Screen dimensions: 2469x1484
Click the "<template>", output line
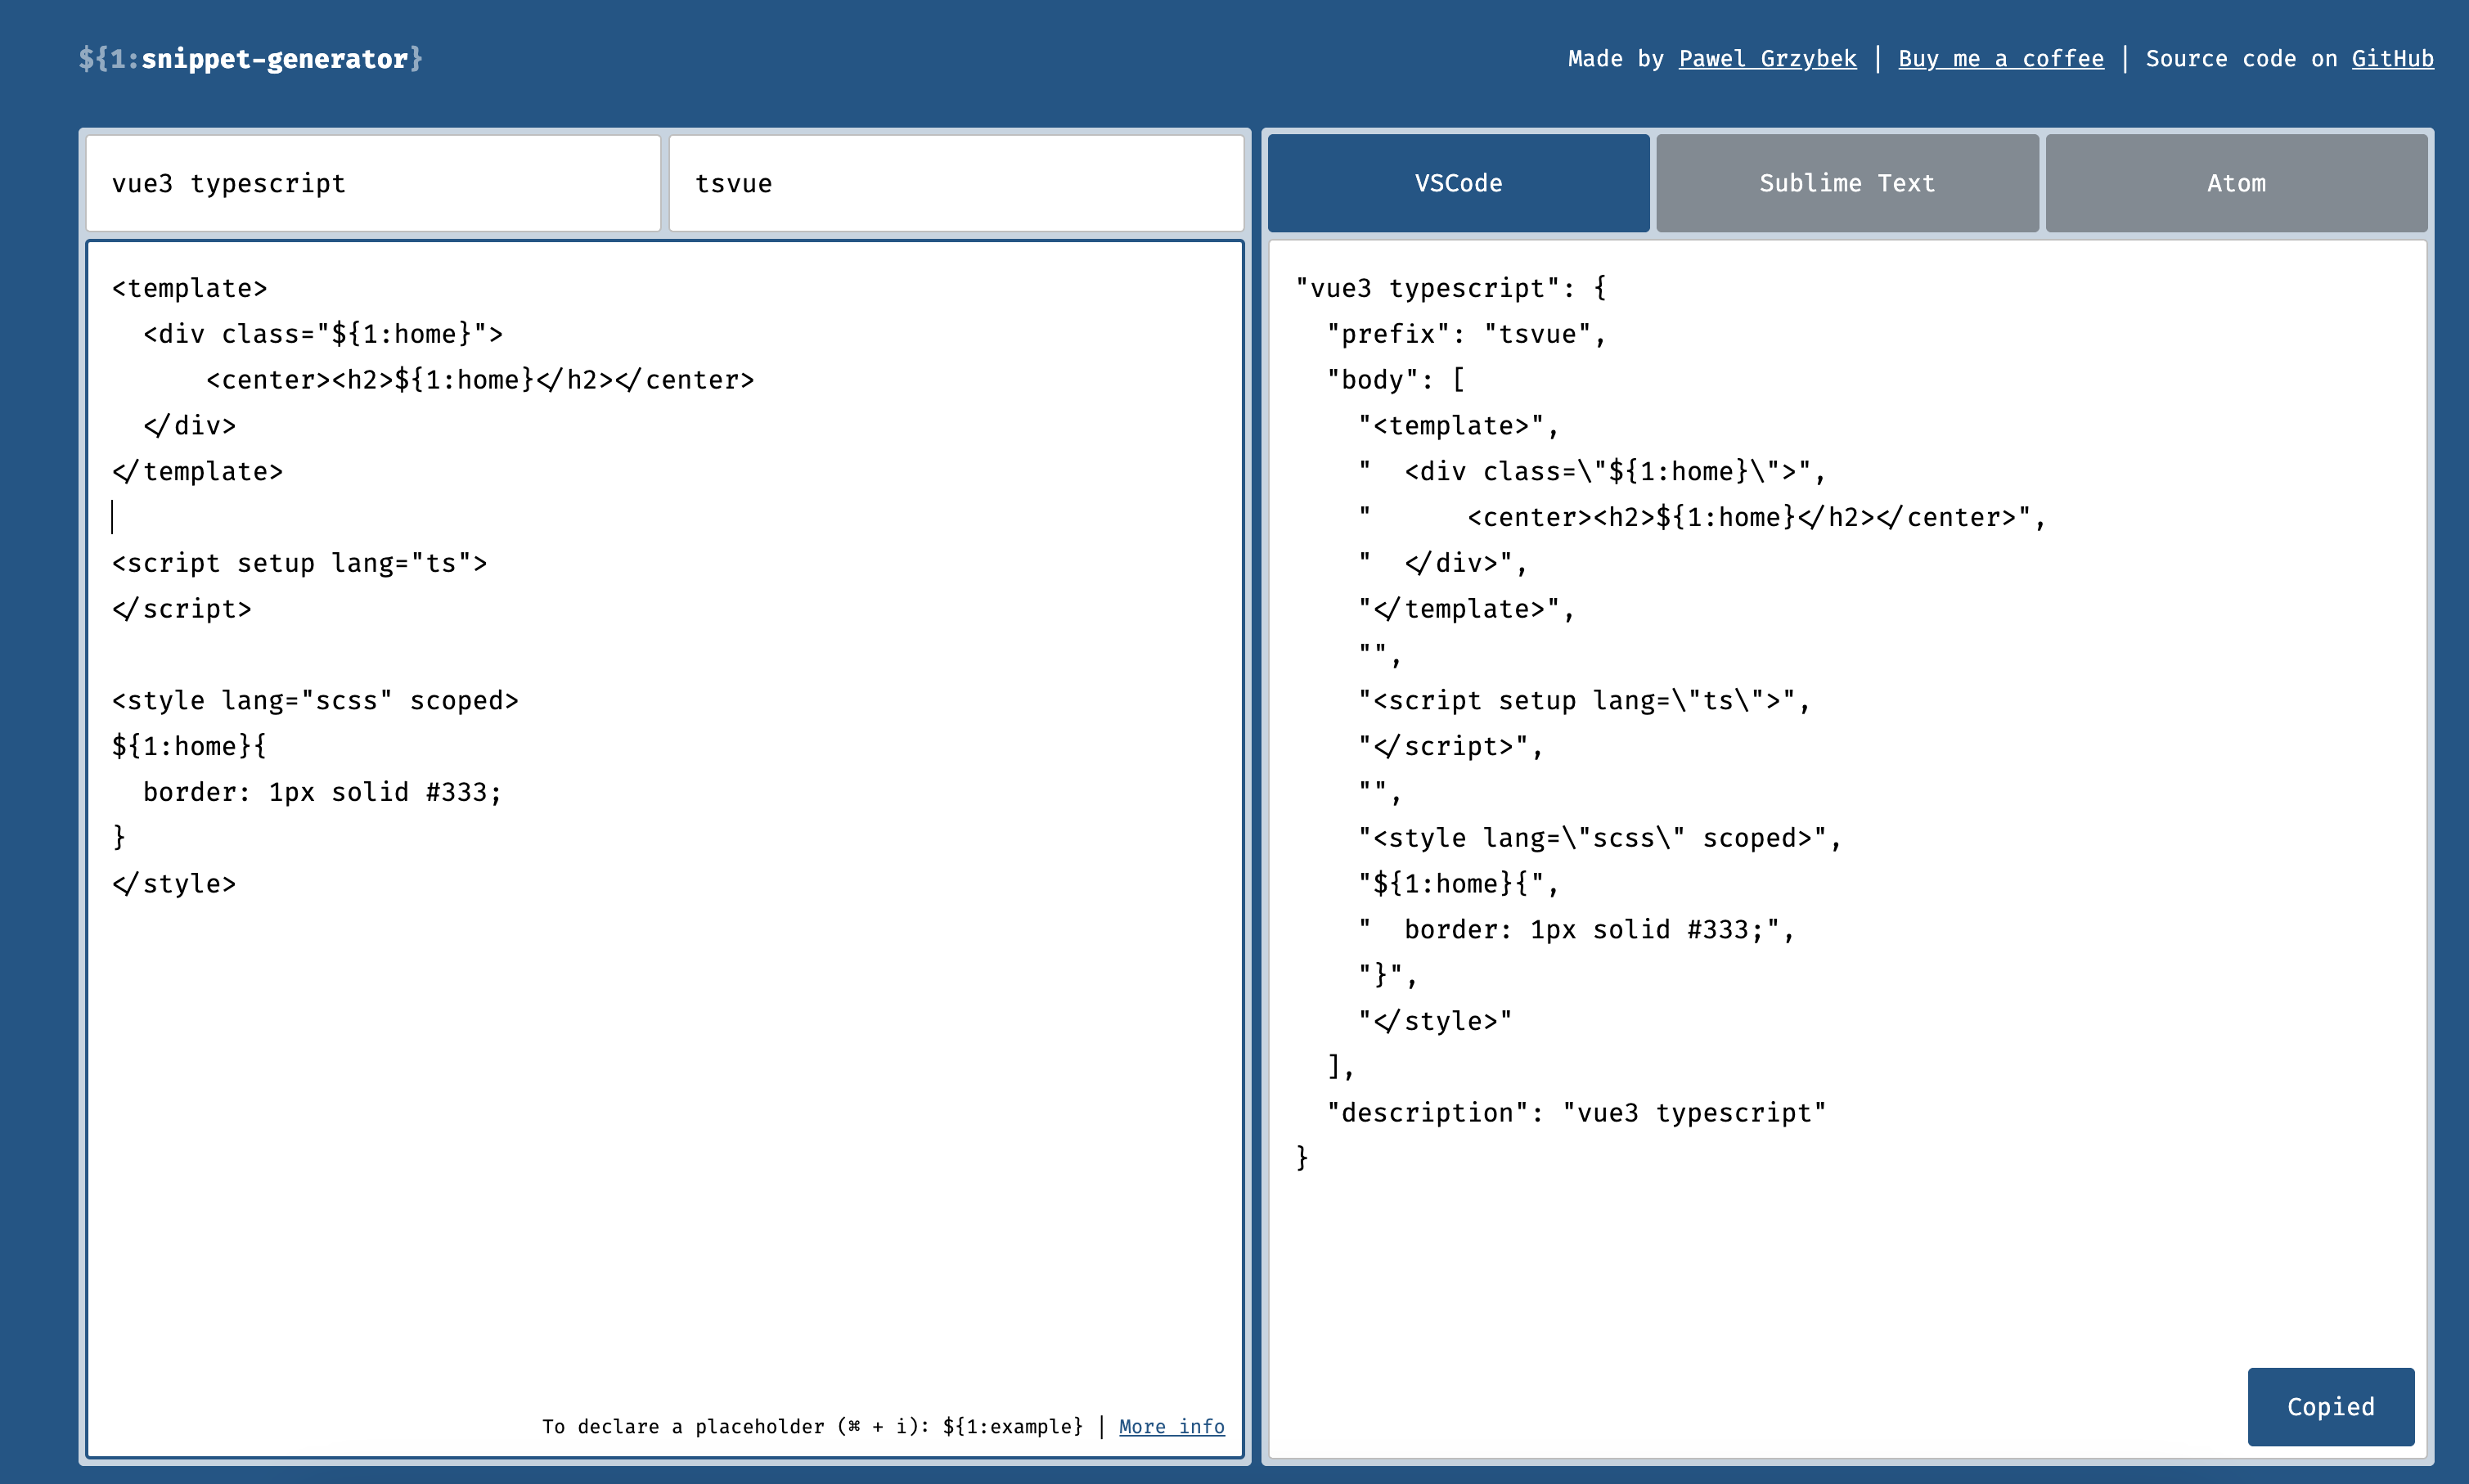(x=1458, y=426)
